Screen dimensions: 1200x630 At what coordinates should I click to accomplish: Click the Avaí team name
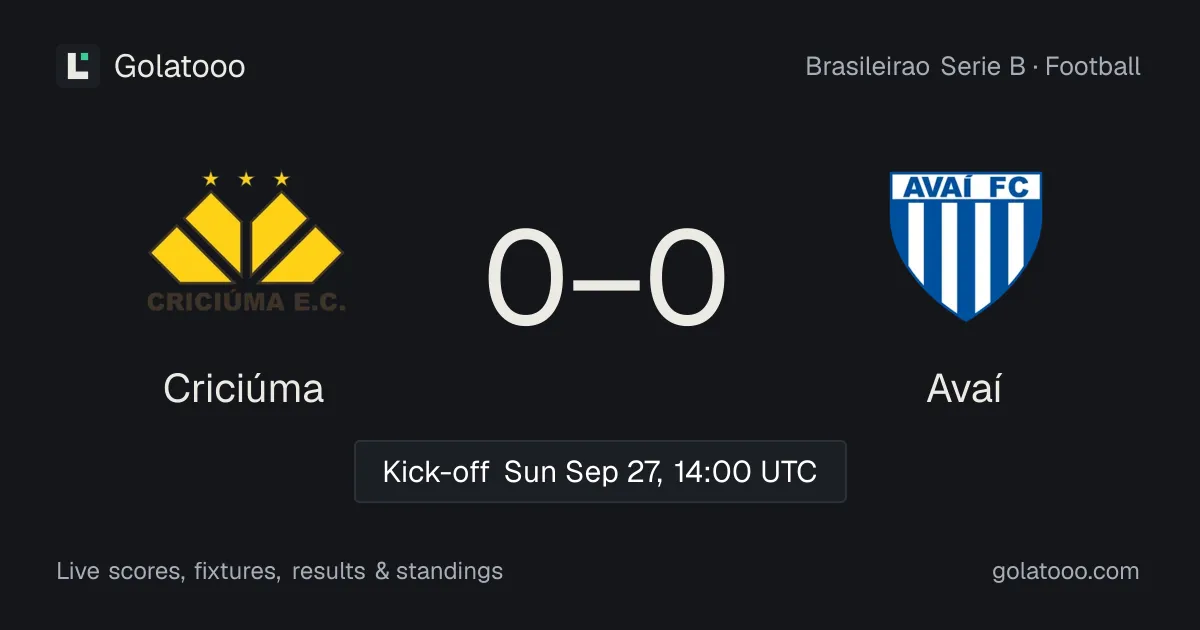pos(964,388)
